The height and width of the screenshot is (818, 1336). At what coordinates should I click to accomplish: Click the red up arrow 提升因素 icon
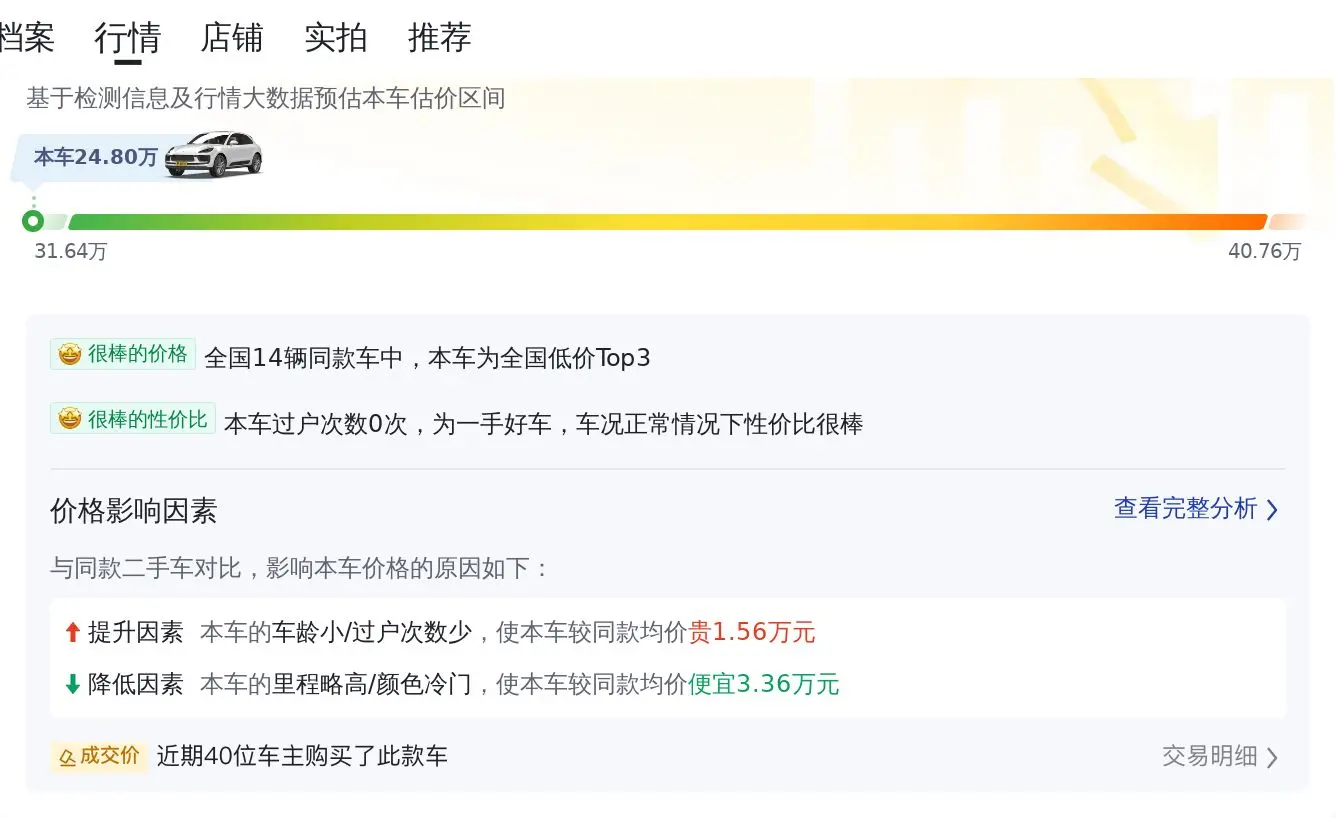[x=72, y=632]
